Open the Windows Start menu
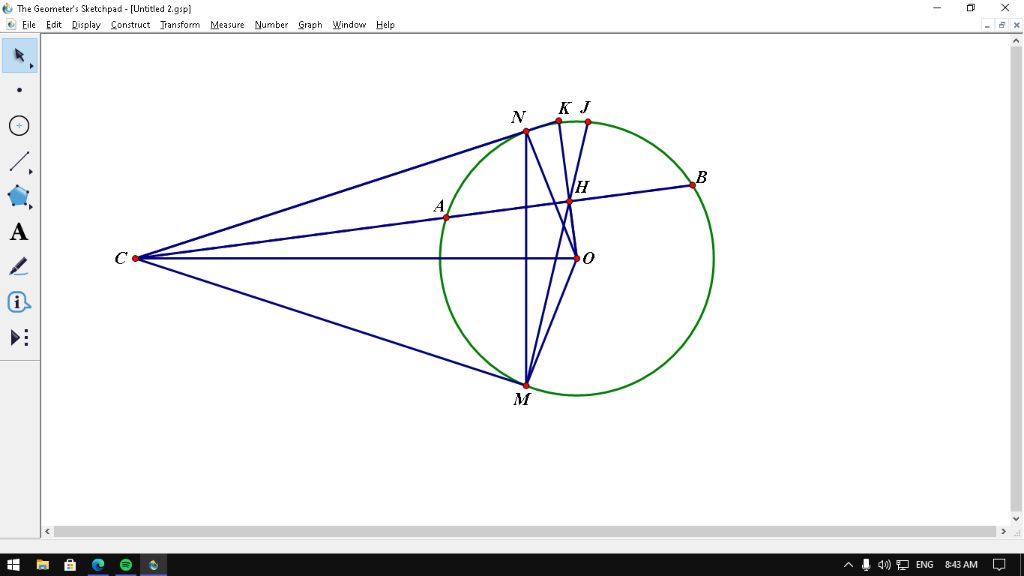Screen dimensions: 1024x576 (13, 565)
